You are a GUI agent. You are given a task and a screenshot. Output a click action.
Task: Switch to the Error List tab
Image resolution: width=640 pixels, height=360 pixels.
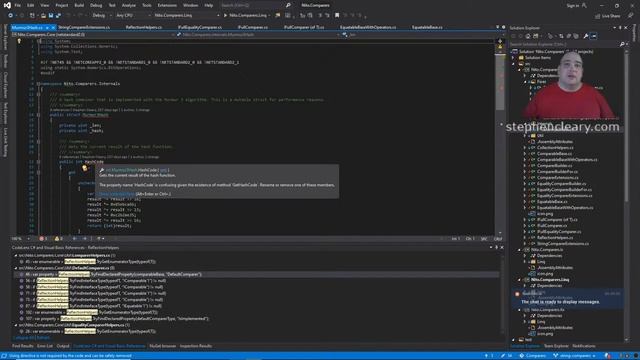click(45, 346)
